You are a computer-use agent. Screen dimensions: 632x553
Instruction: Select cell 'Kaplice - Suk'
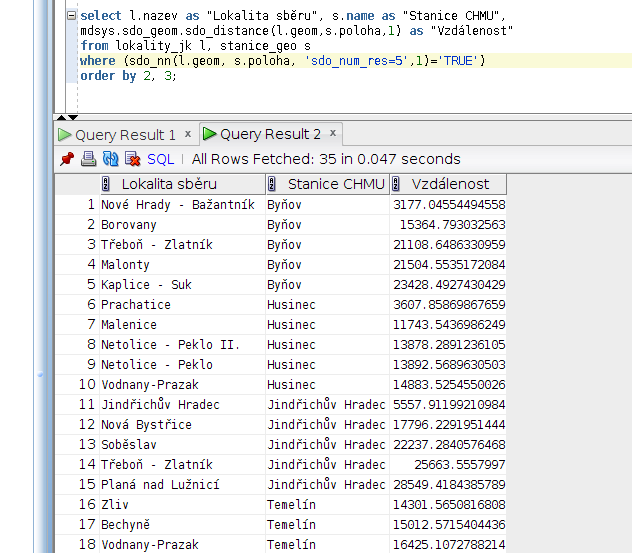[183, 285]
